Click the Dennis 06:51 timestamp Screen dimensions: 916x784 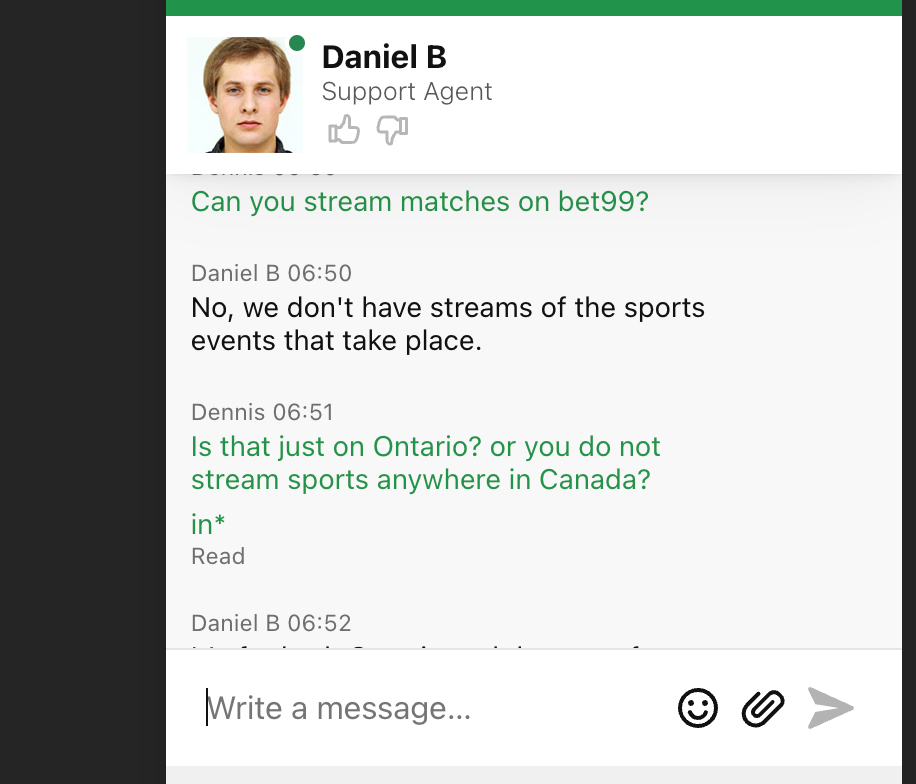[262, 412]
